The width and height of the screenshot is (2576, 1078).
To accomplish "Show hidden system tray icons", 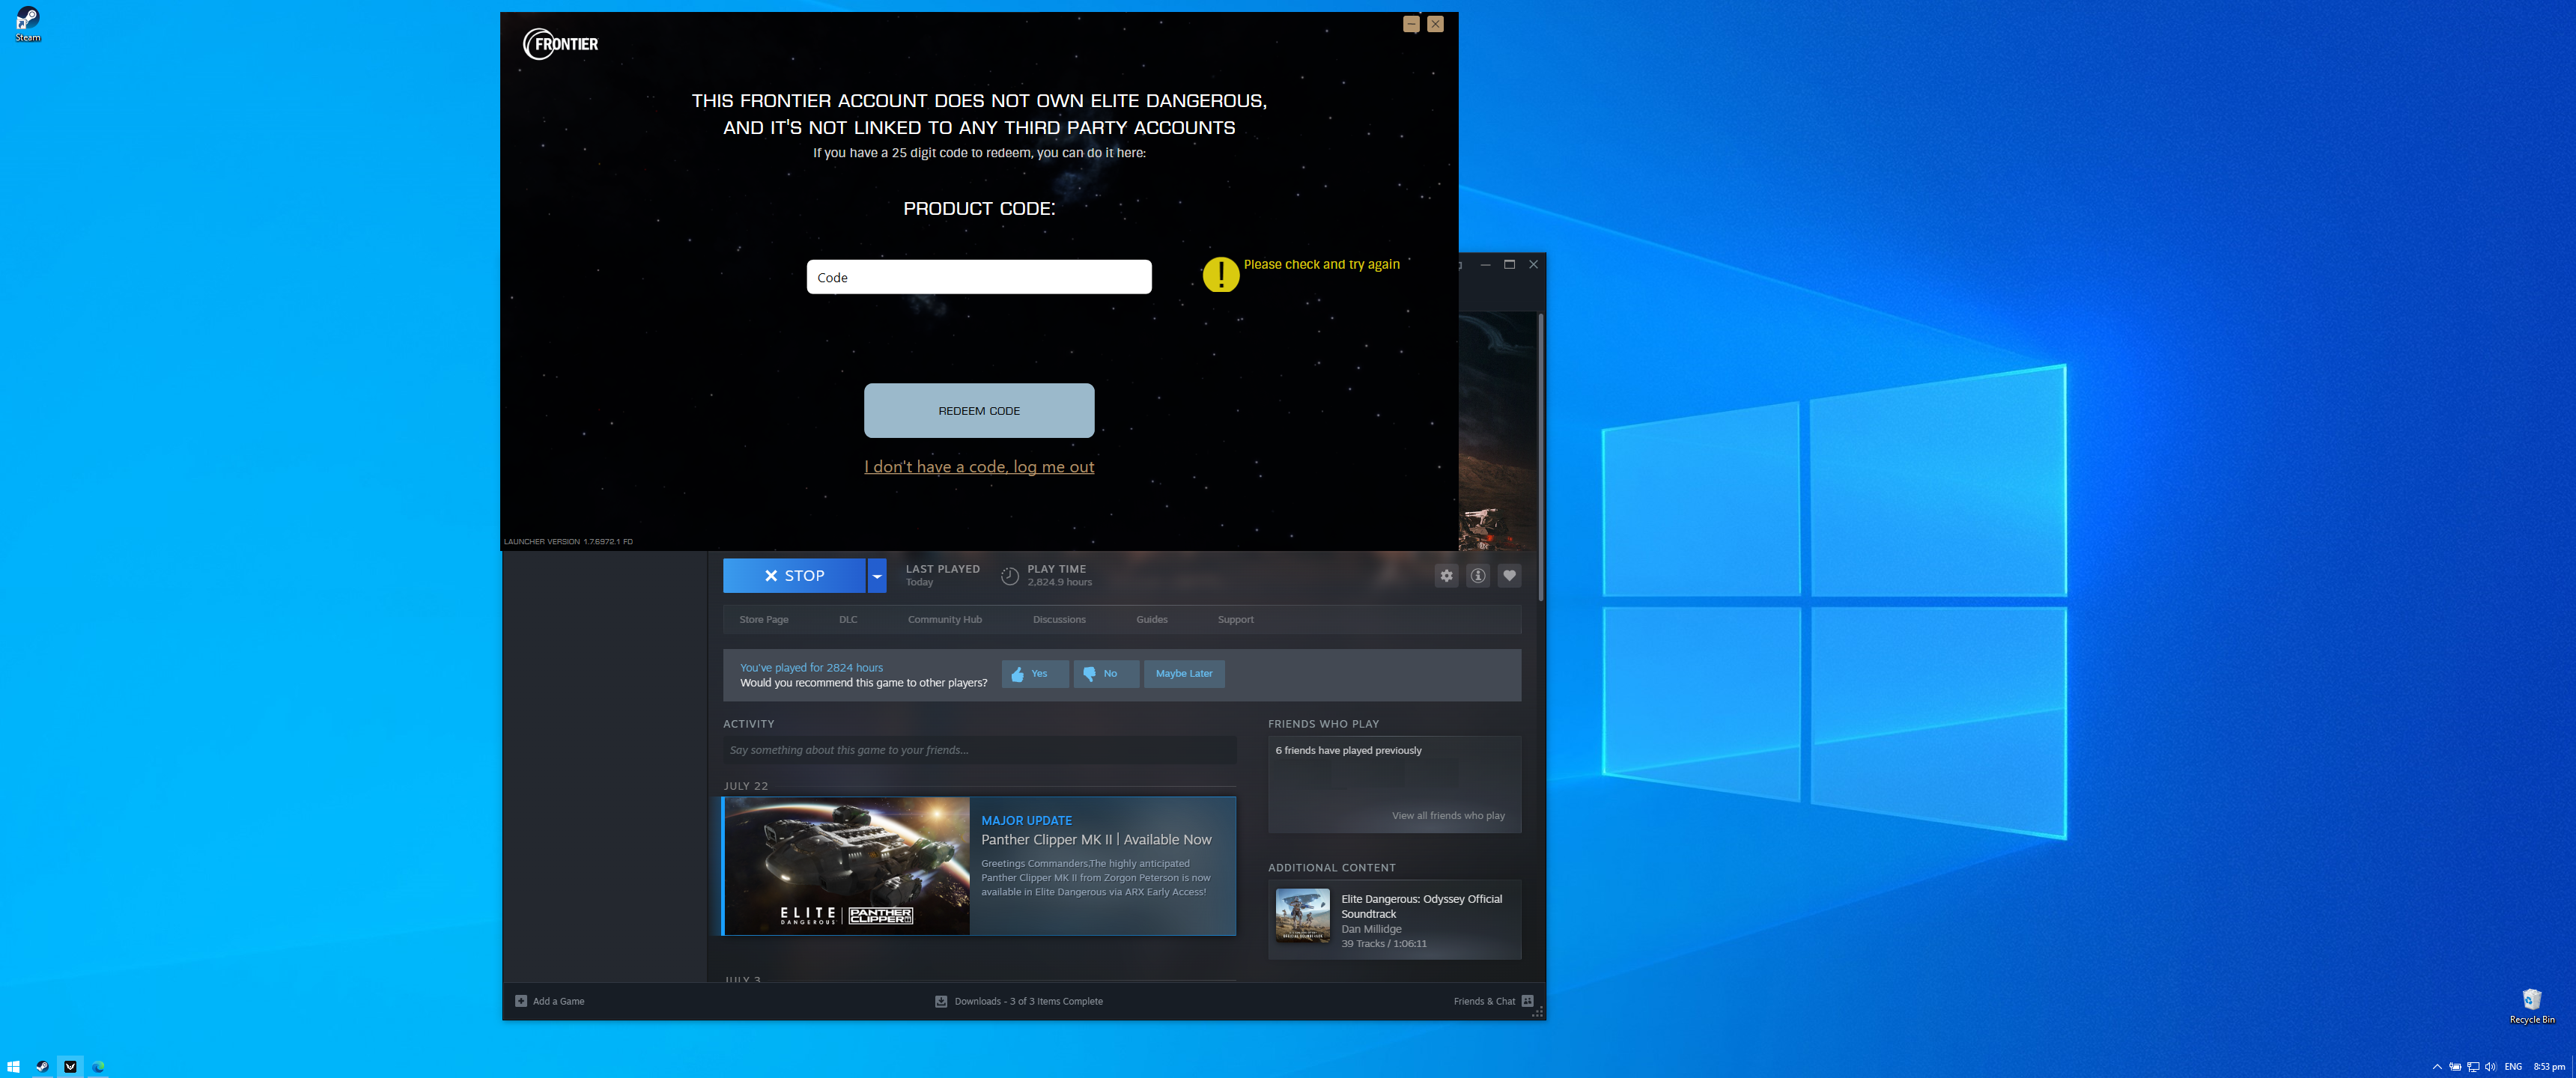I will coord(2437,1067).
